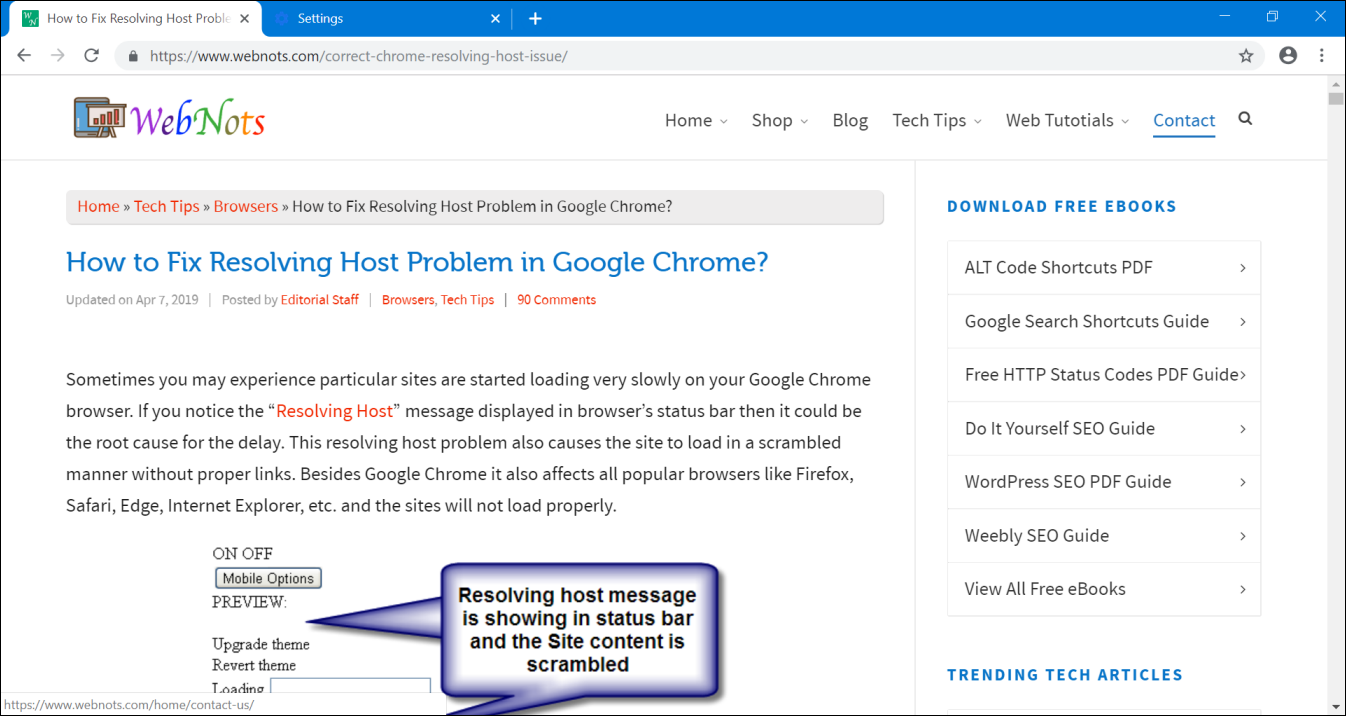Click the WebNots logo

(x=170, y=119)
